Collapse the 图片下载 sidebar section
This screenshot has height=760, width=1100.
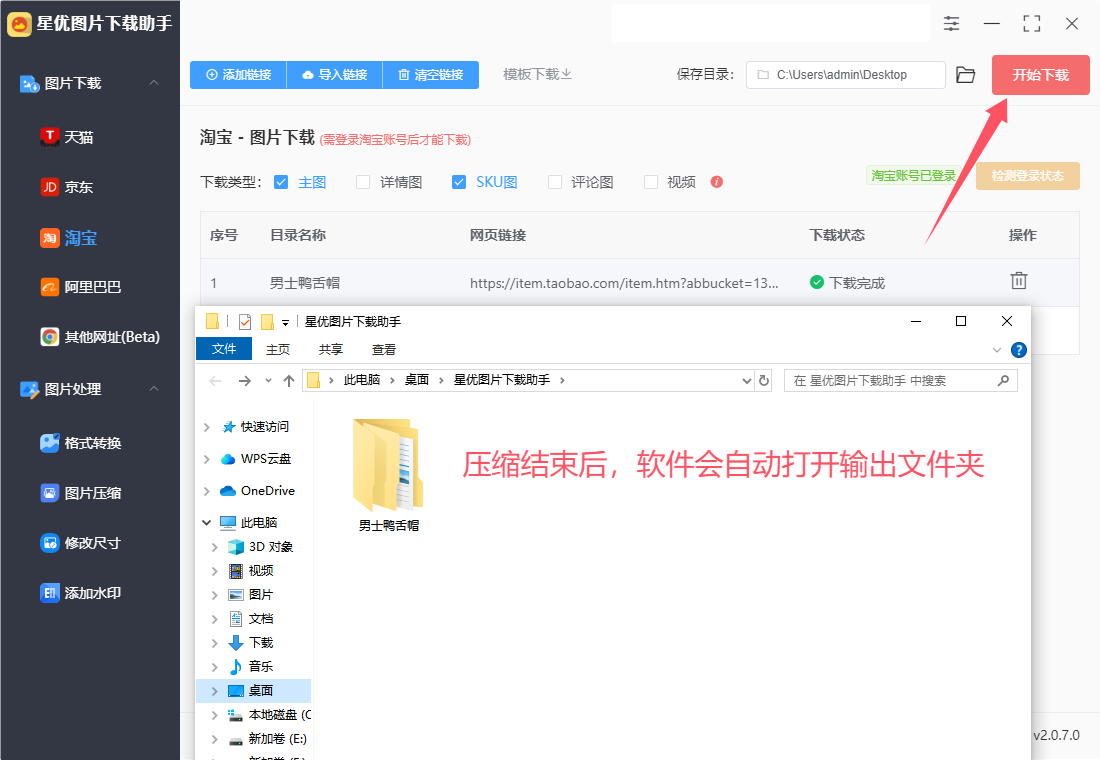[154, 83]
